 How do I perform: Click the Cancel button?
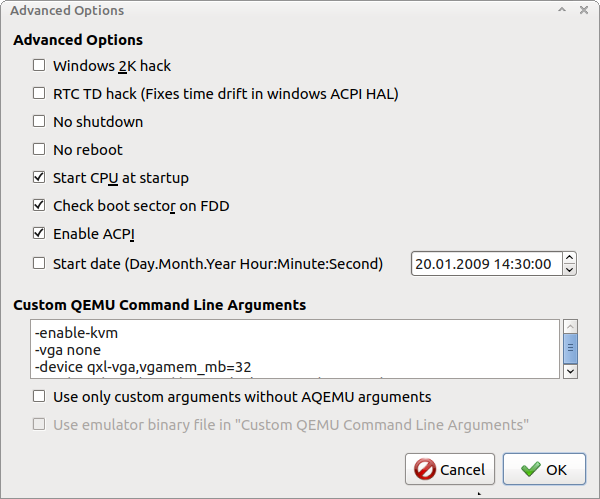click(450, 469)
